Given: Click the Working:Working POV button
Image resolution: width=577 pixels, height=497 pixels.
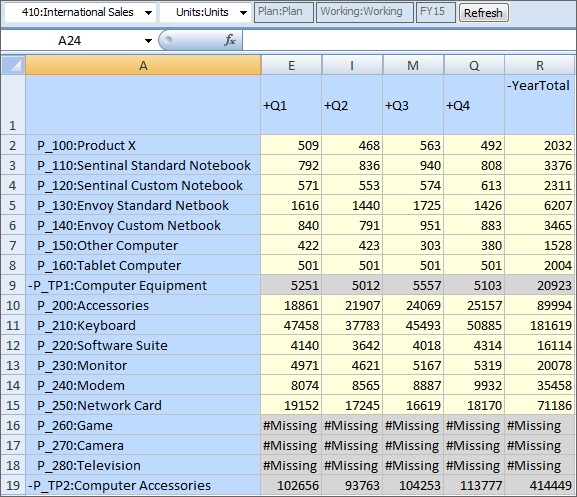Looking at the screenshot, I should [365, 12].
